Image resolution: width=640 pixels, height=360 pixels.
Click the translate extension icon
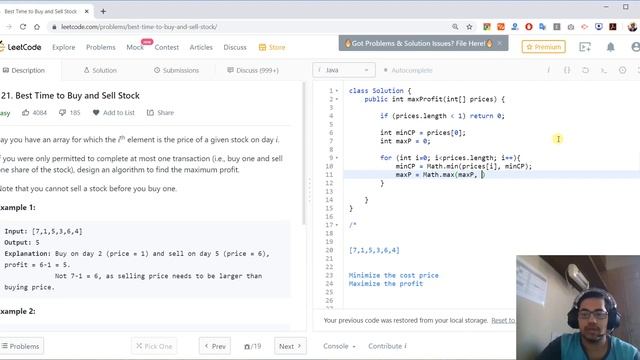tap(542, 27)
